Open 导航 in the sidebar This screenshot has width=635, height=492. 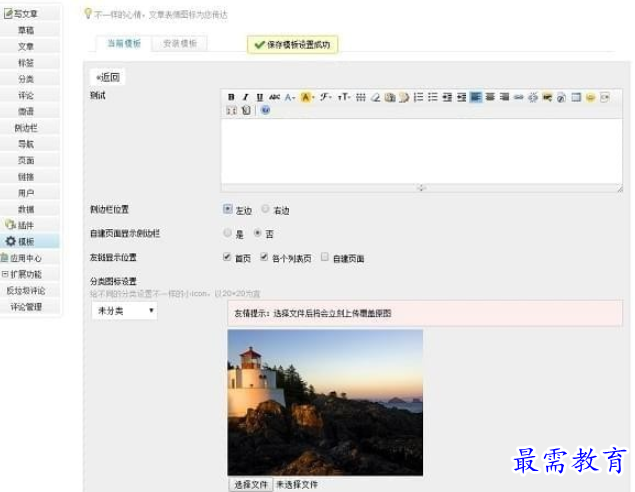click(x=26, y=144)
